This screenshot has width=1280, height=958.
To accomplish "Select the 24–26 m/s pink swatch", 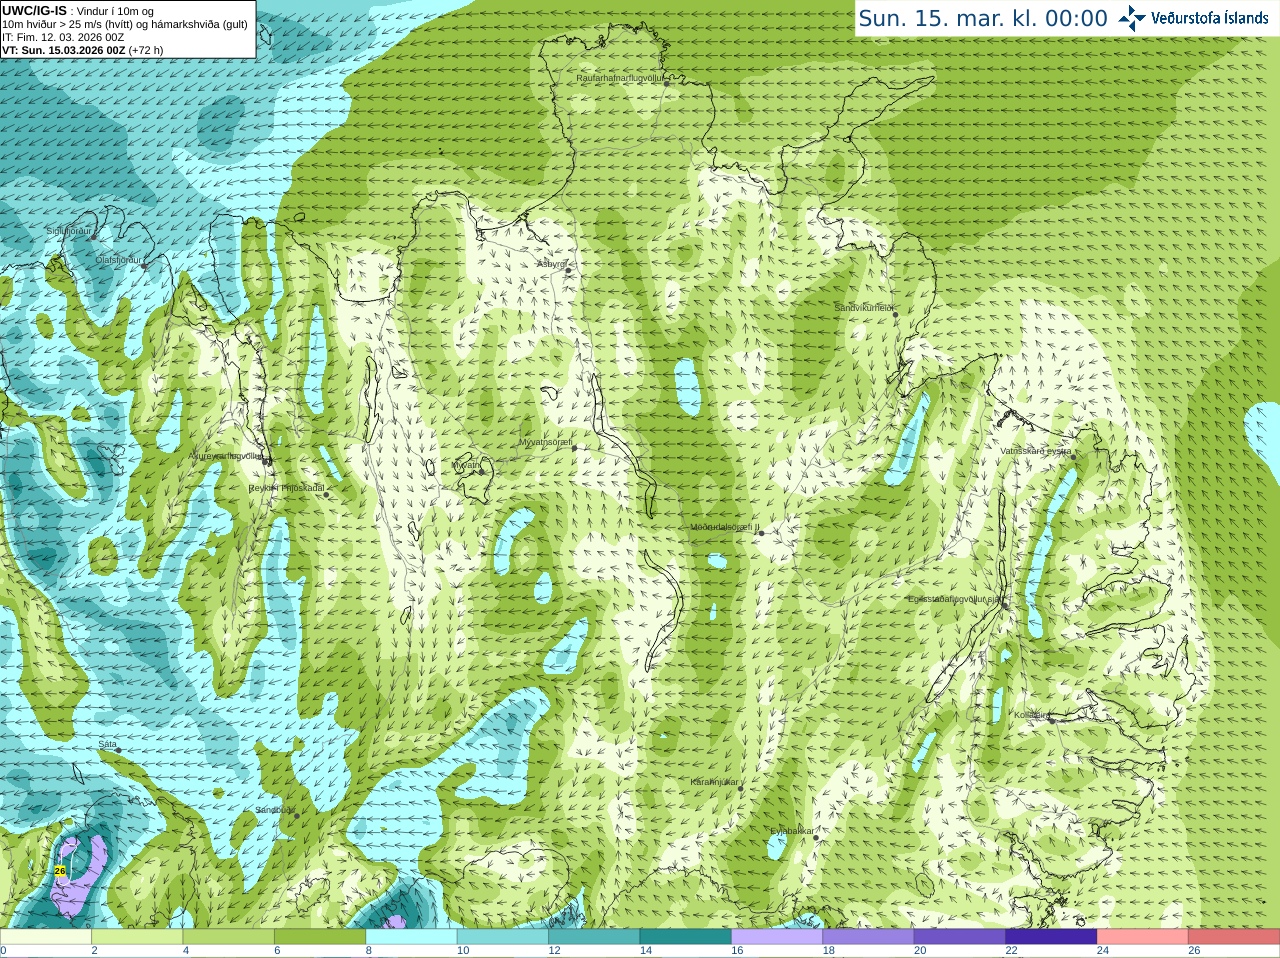I will (1143, 937).
